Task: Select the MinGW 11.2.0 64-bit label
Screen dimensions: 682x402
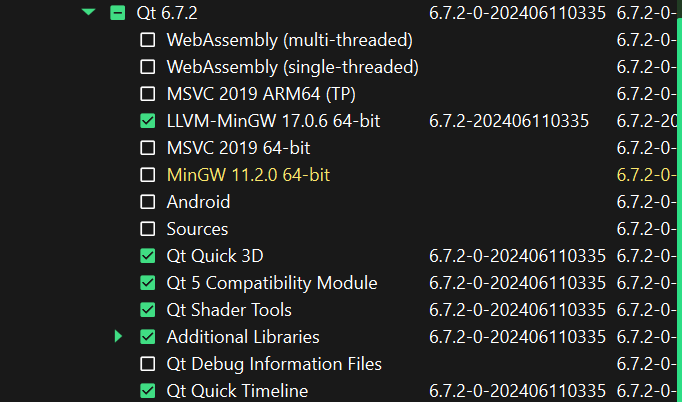Action: tap(248, 175)
